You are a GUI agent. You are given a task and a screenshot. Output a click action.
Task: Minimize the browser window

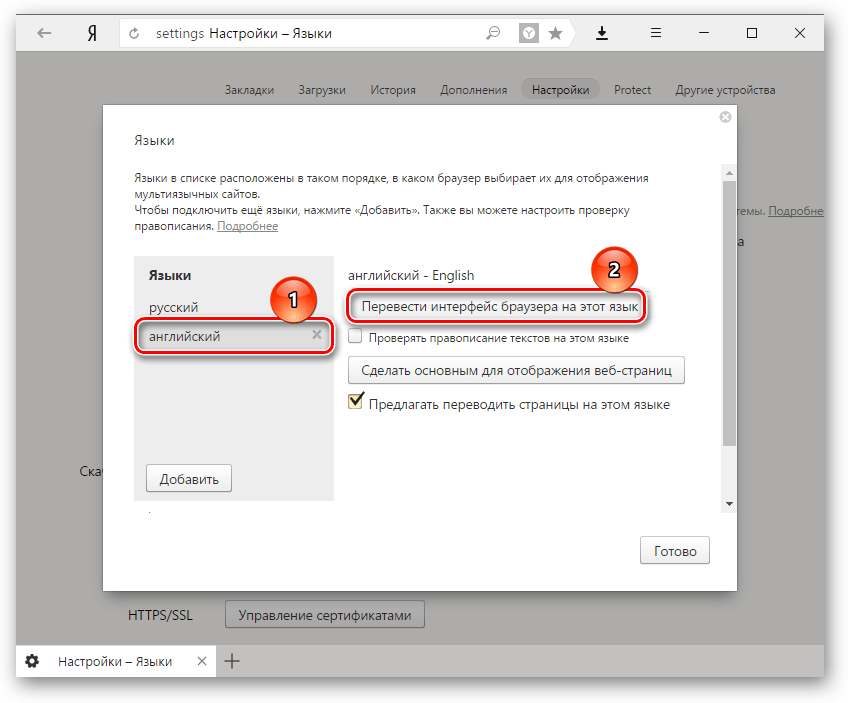point(704,33)
